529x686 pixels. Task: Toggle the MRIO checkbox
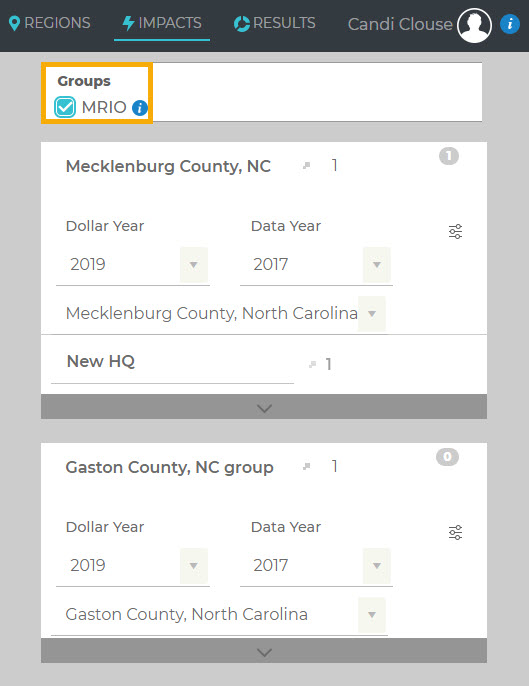[65, 107]
